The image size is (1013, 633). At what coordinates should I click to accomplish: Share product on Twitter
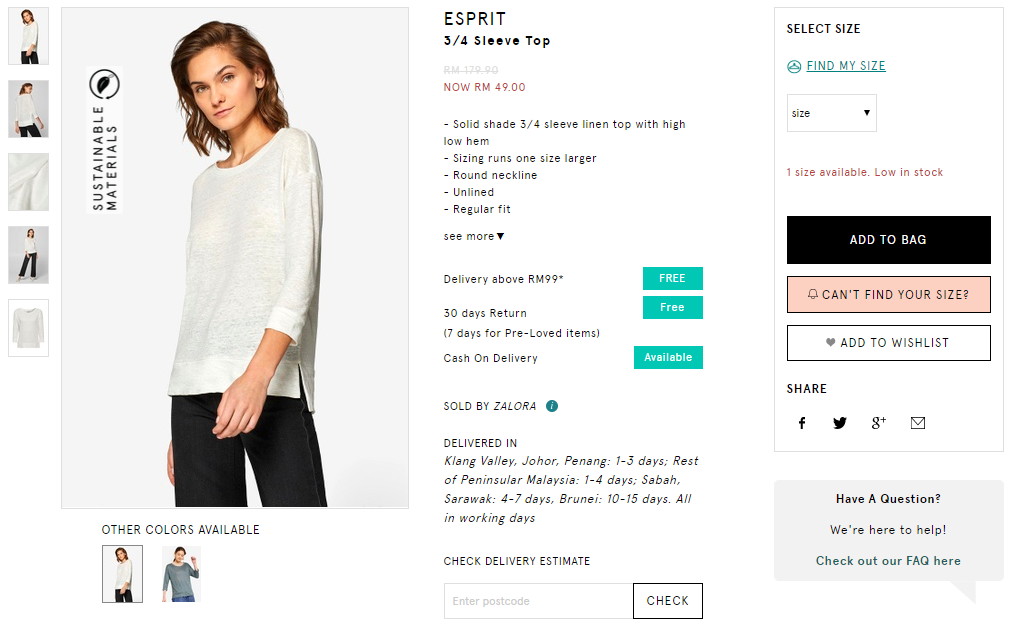tap(840, 423)
